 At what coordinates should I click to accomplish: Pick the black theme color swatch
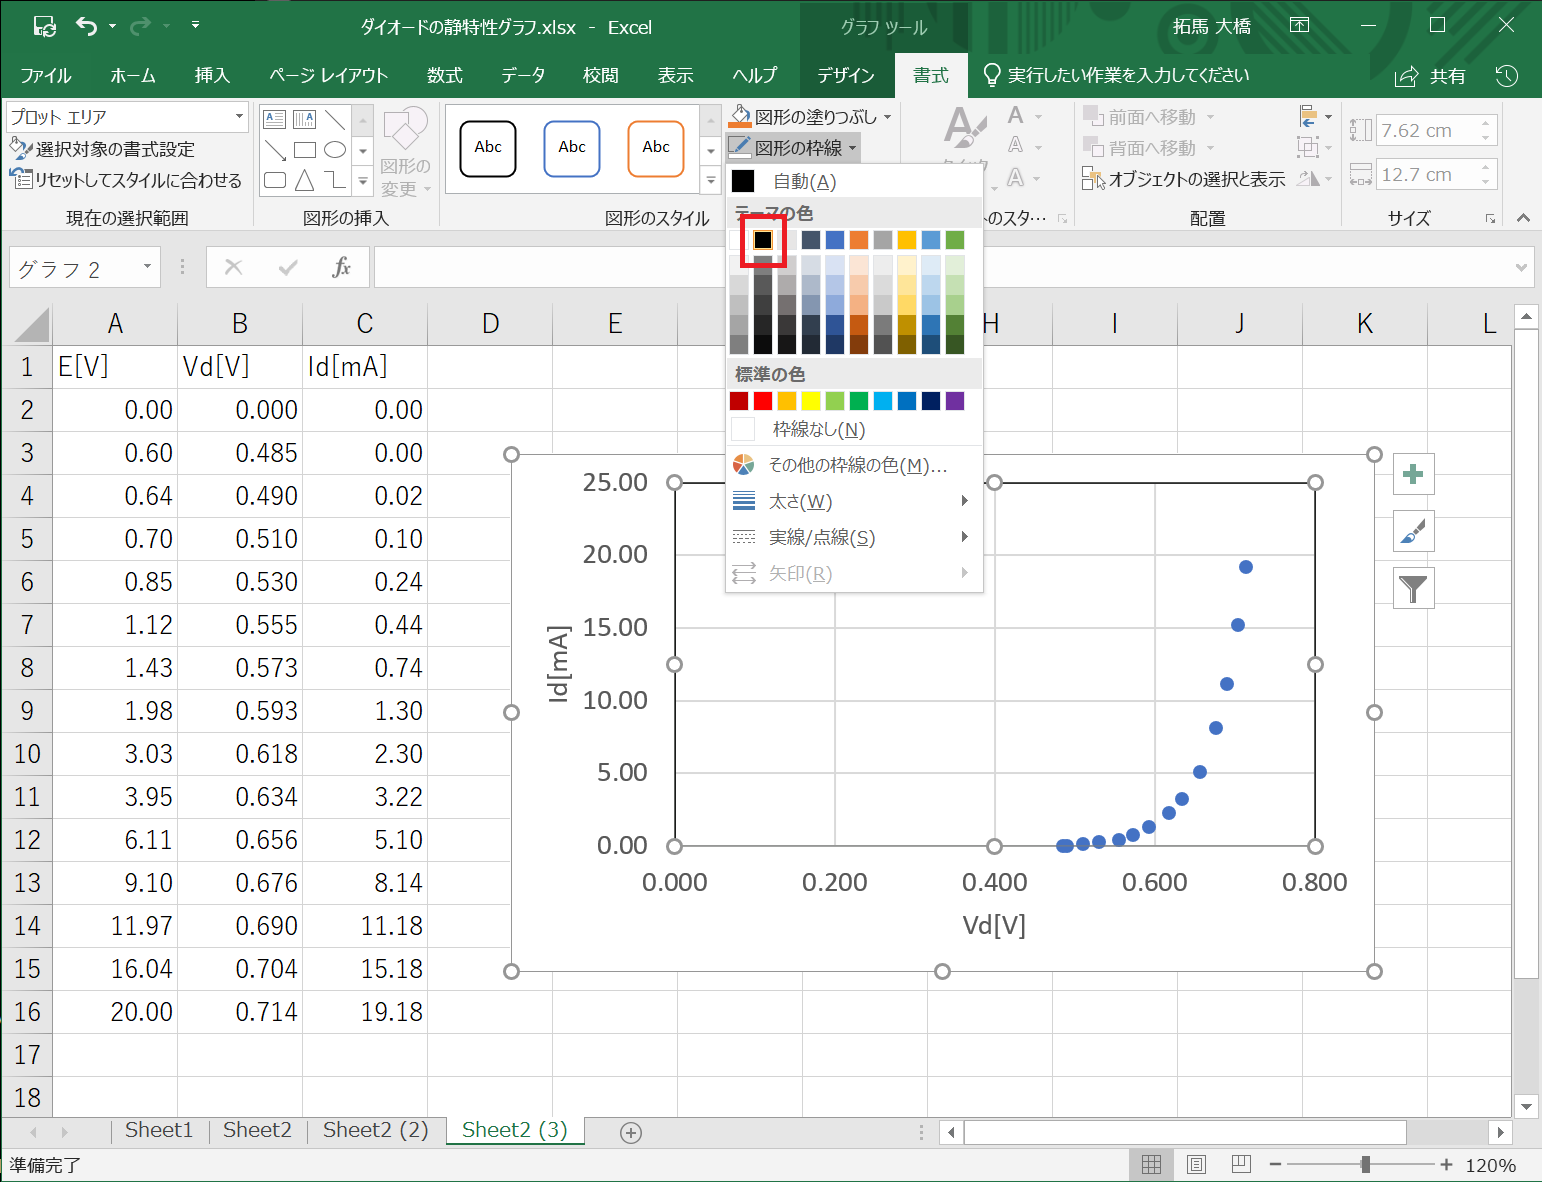763,240
